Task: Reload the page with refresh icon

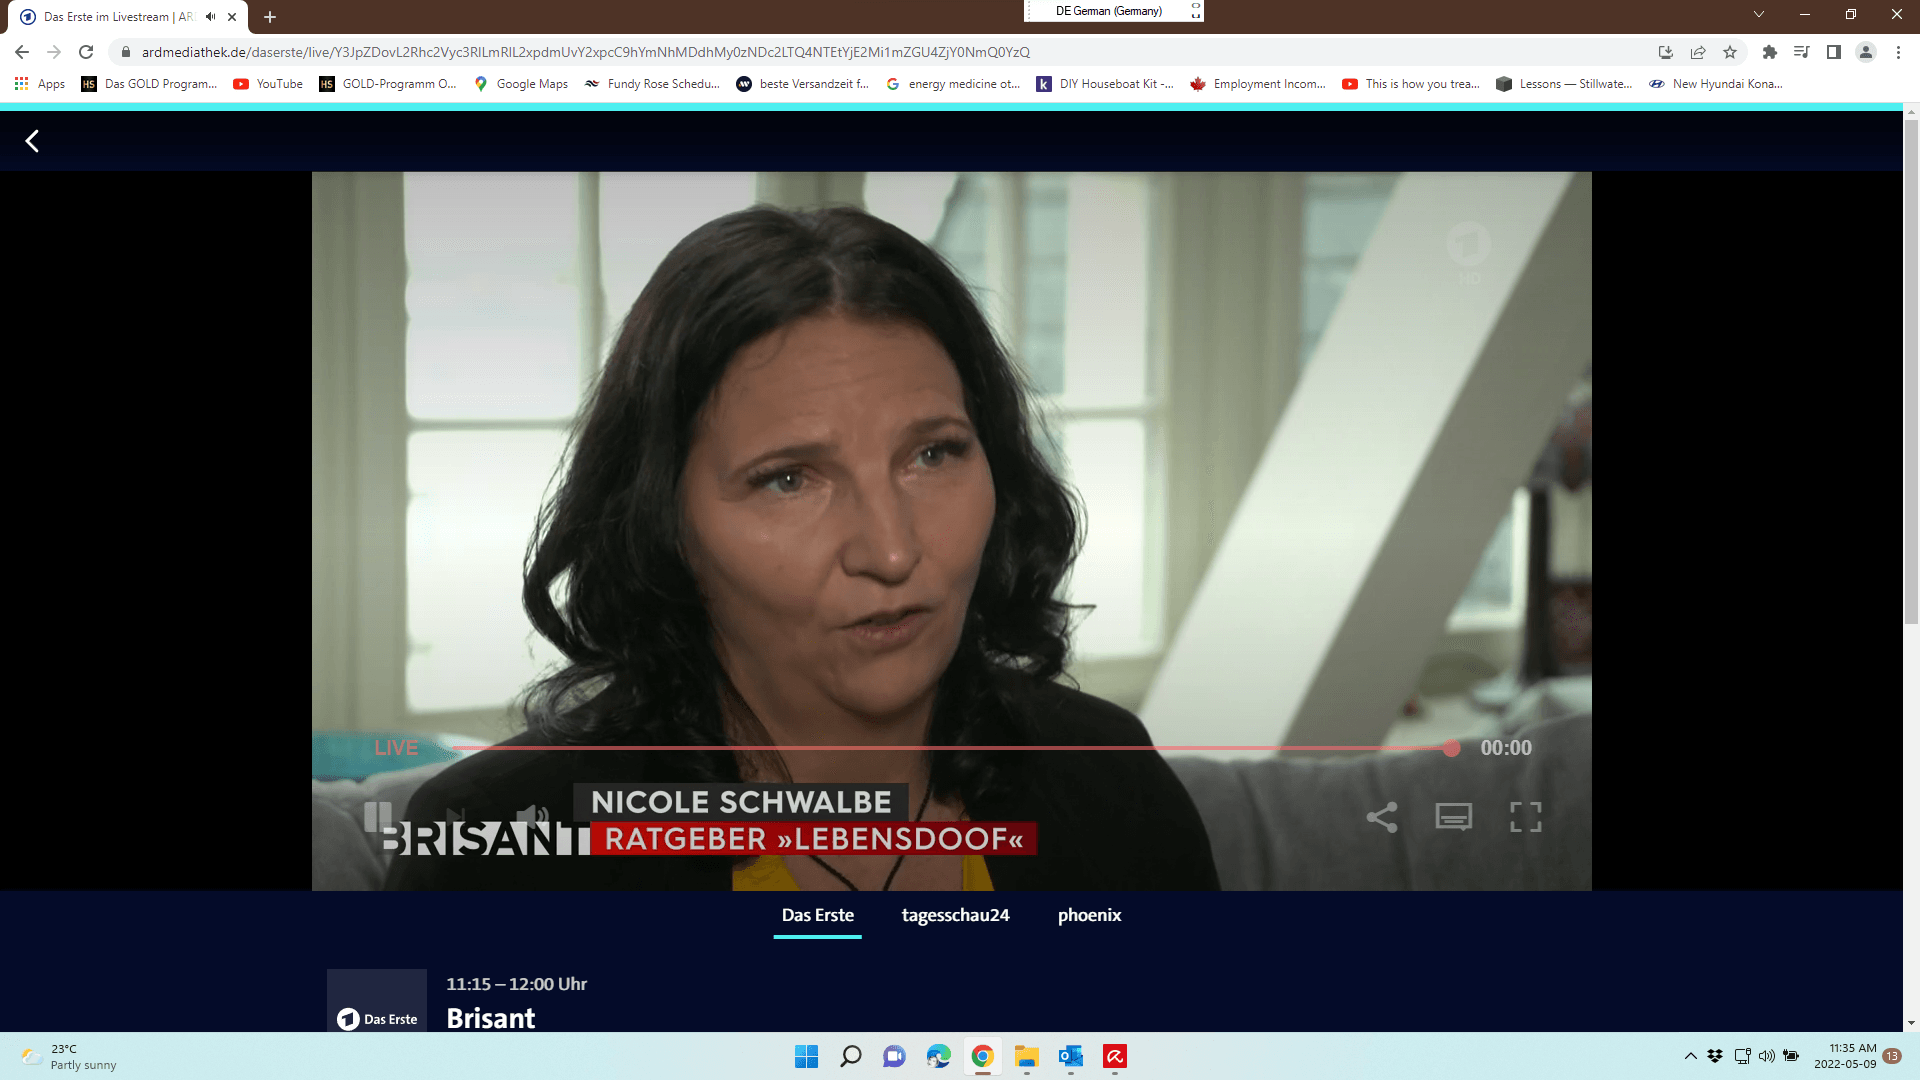Action: (x=86, y=52)
